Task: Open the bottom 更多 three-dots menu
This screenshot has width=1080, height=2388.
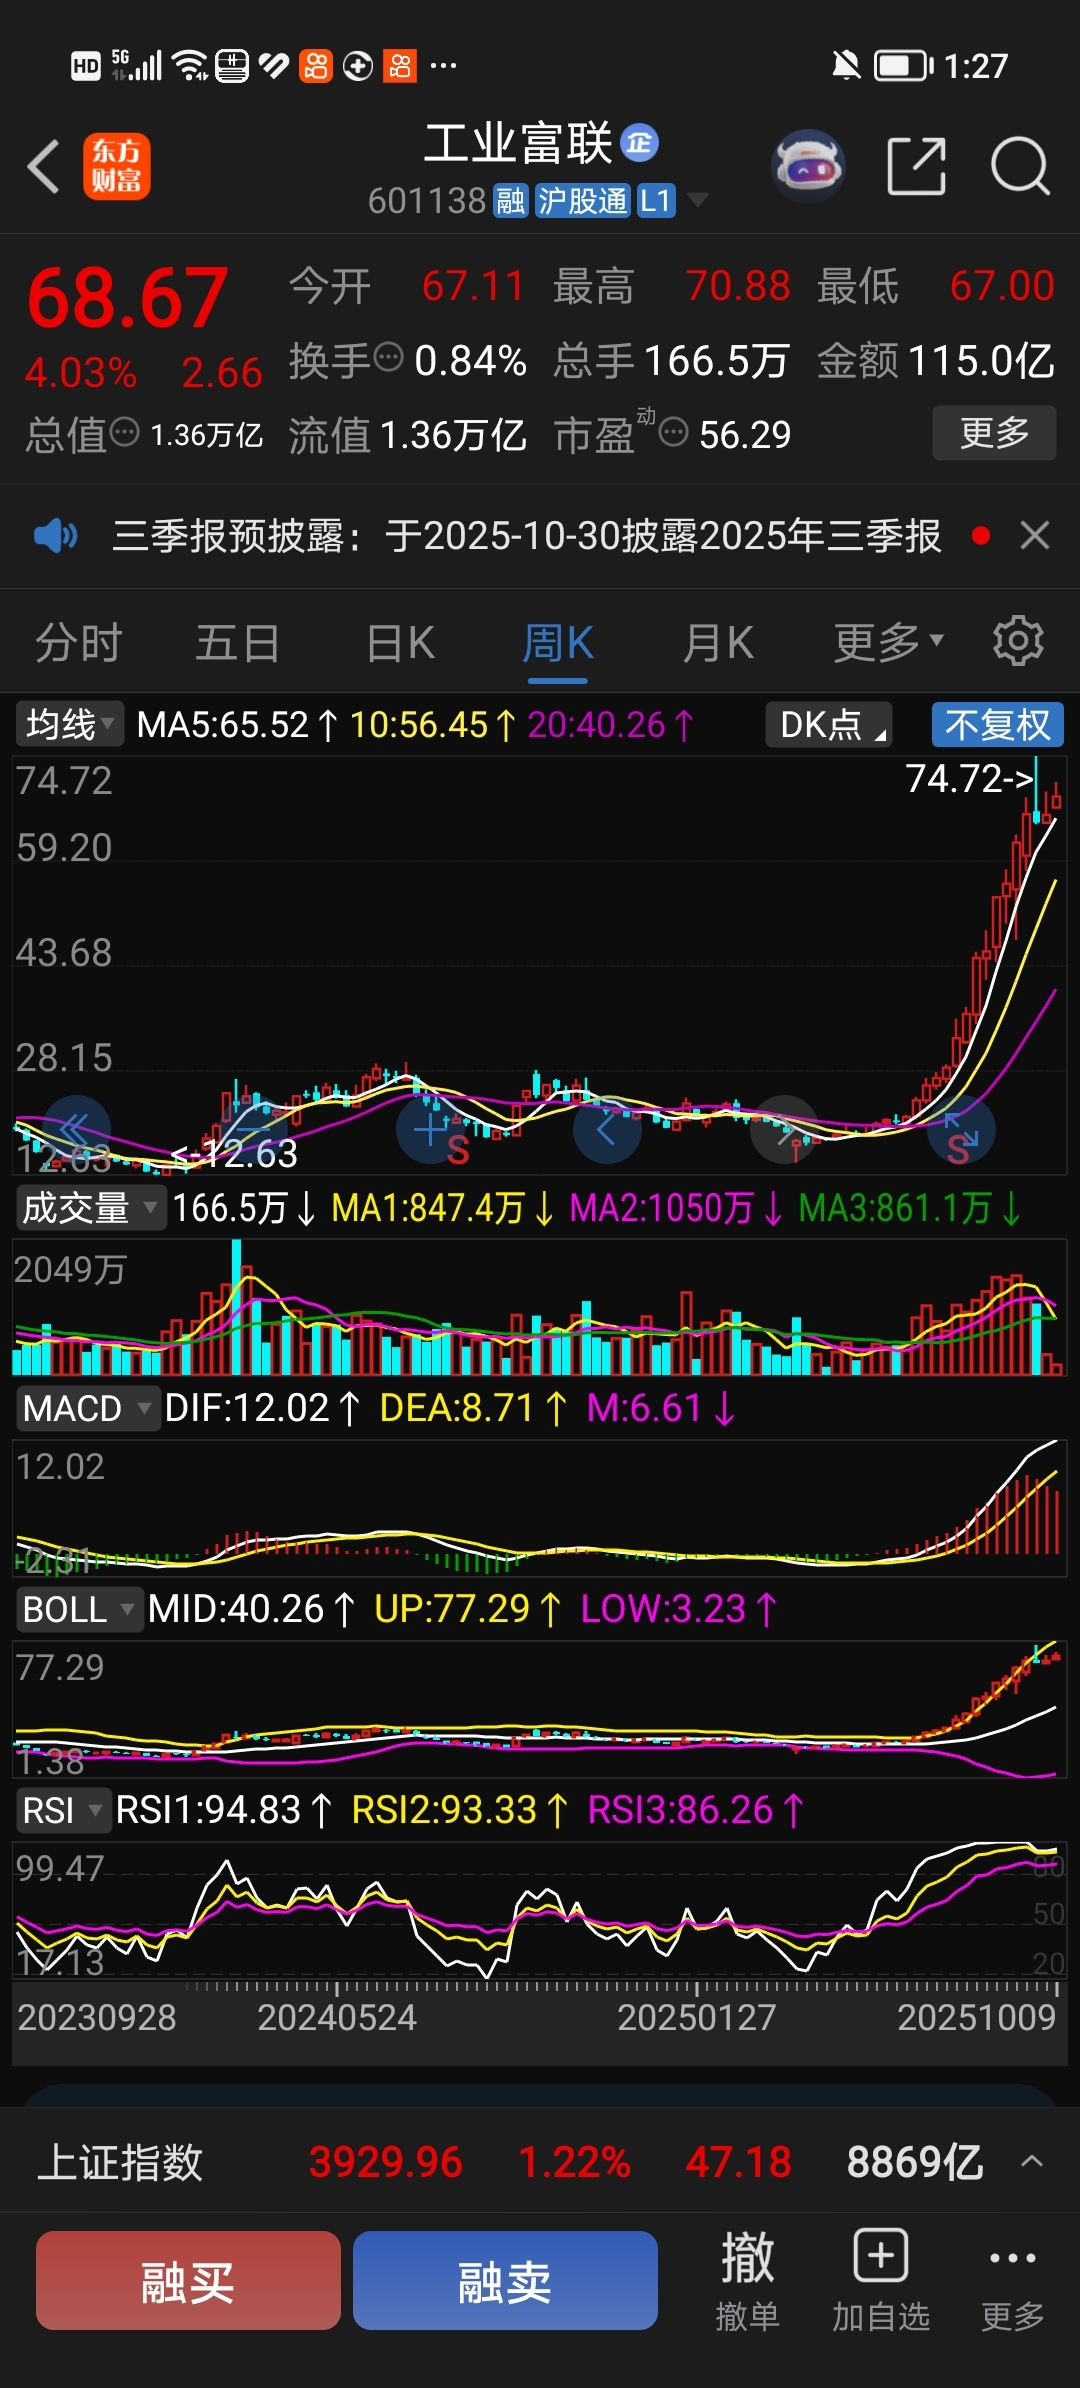Action: 1012,2282
